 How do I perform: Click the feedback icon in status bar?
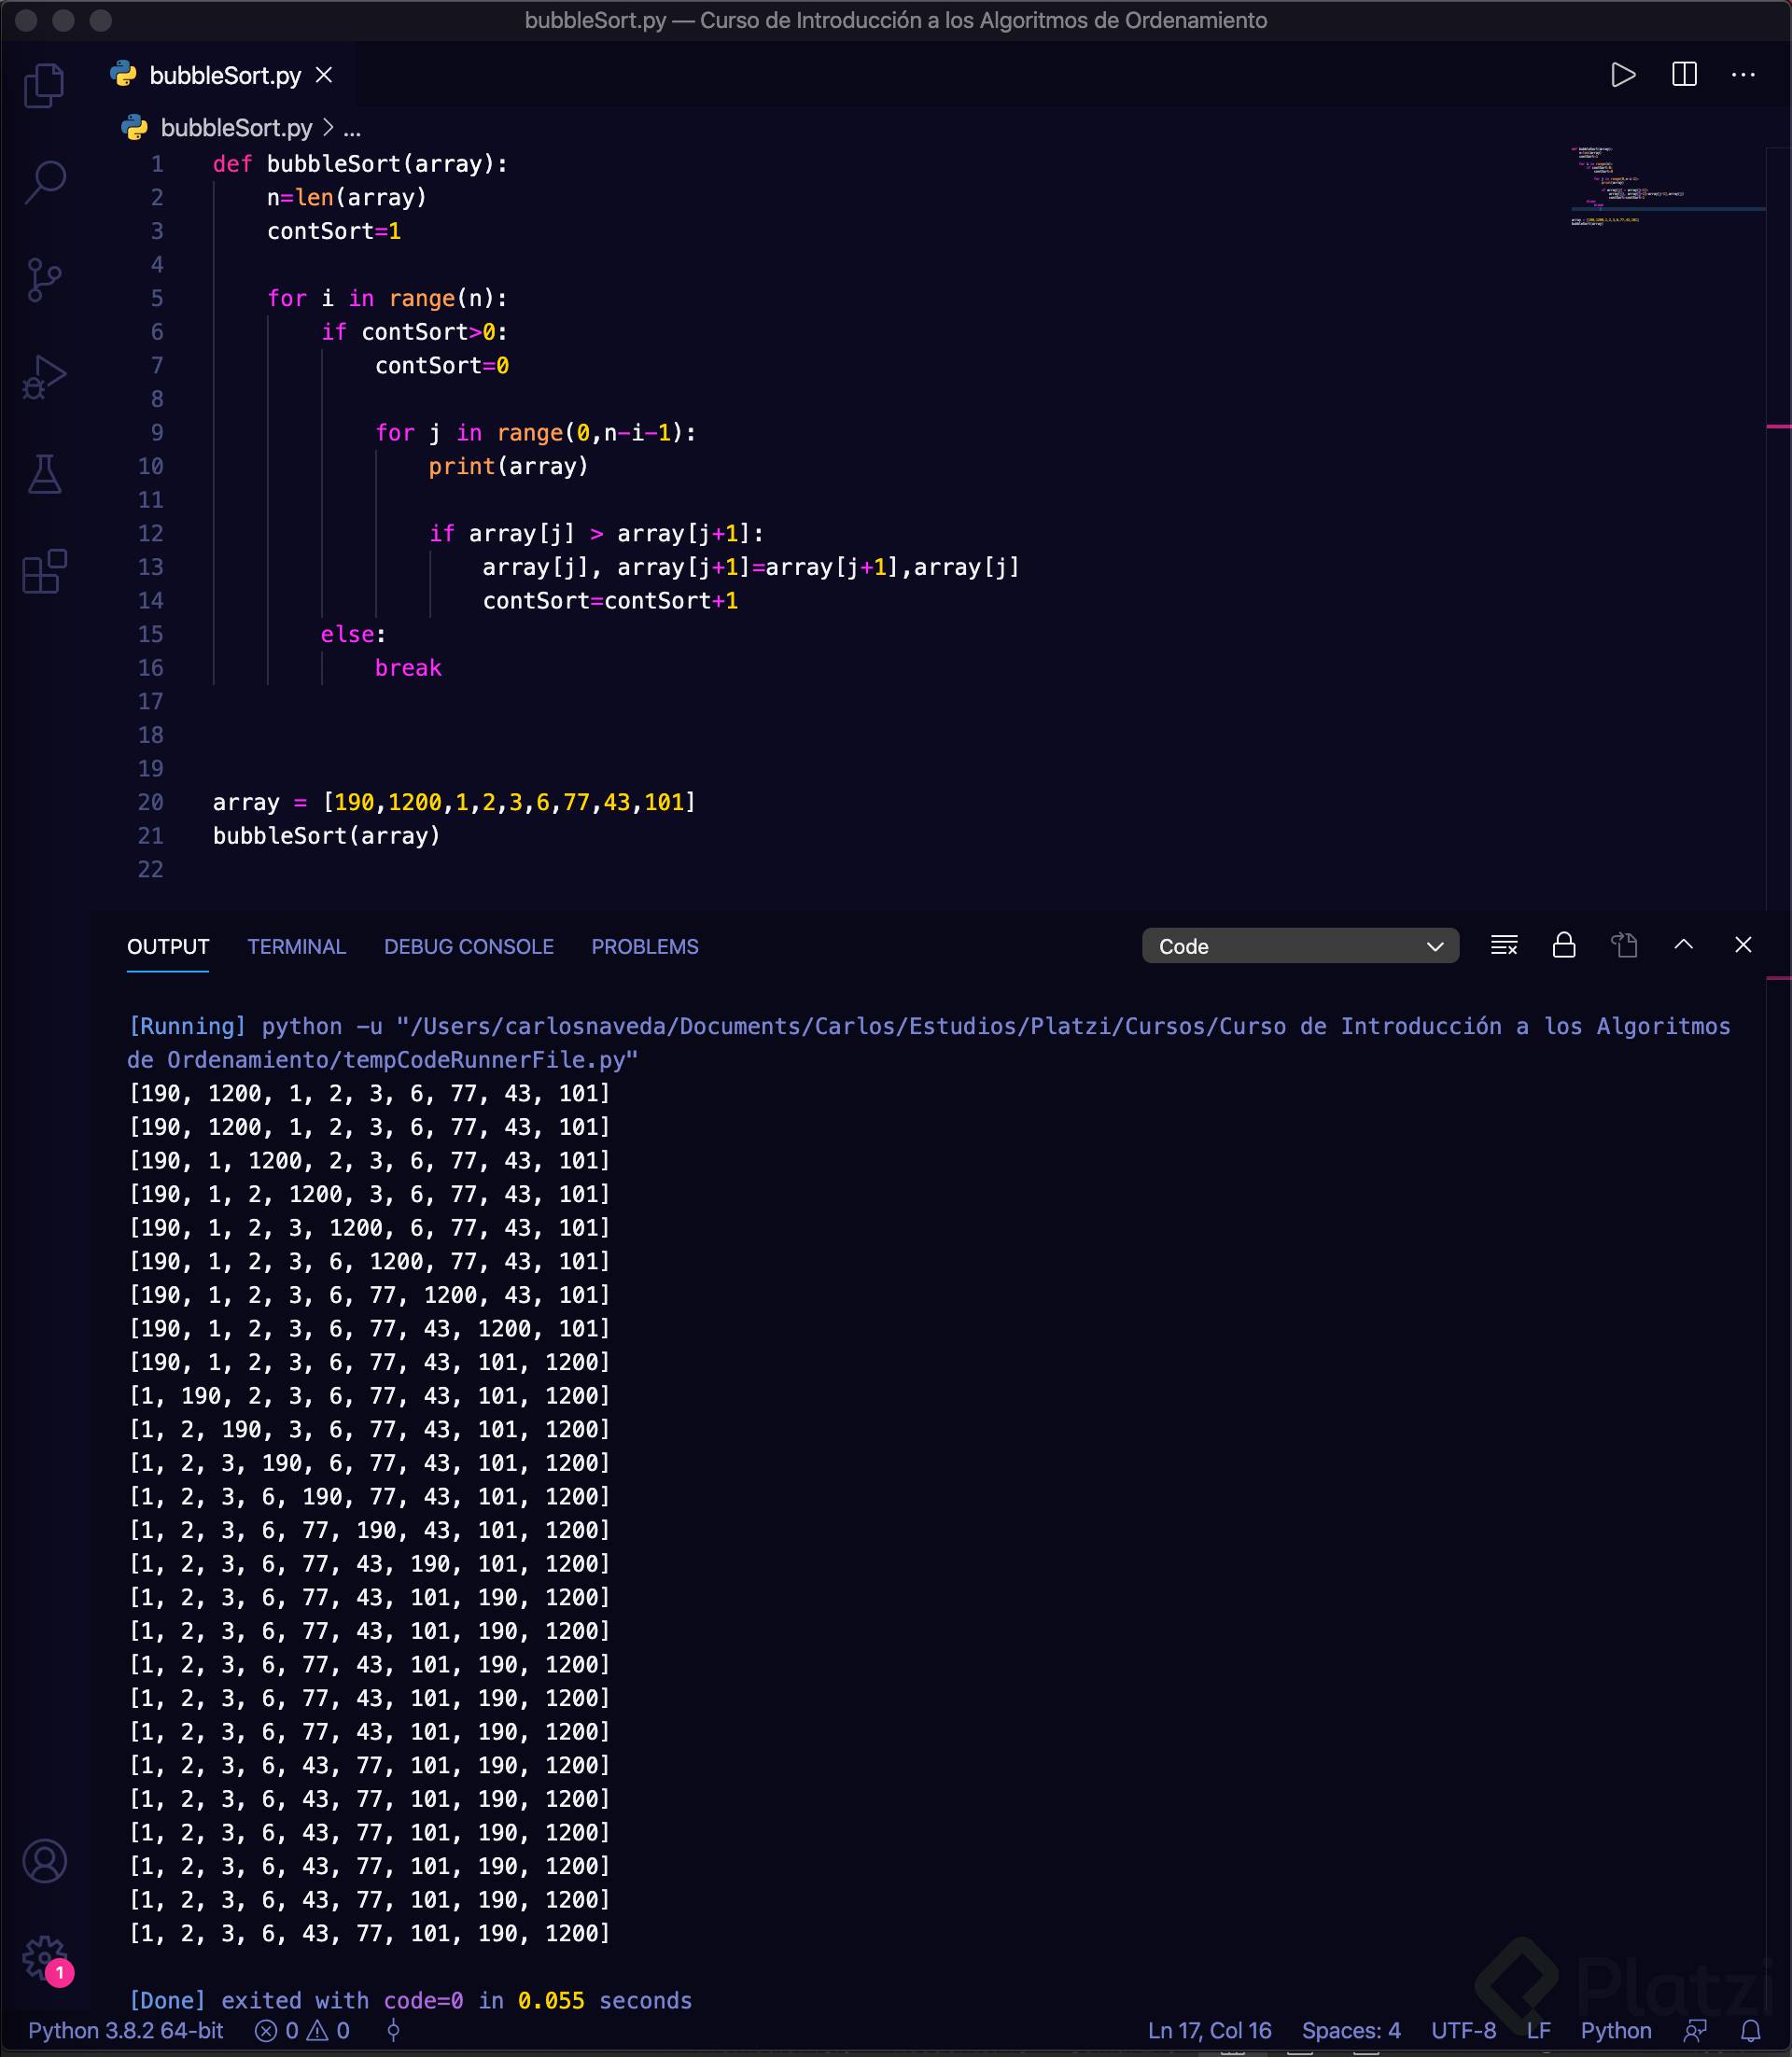1695,2031
